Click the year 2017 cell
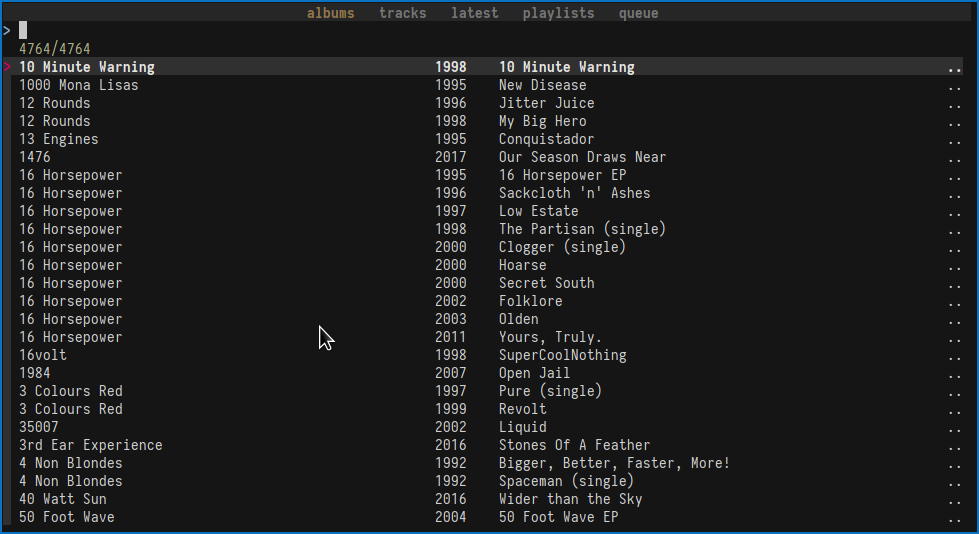 pos(451,157)
